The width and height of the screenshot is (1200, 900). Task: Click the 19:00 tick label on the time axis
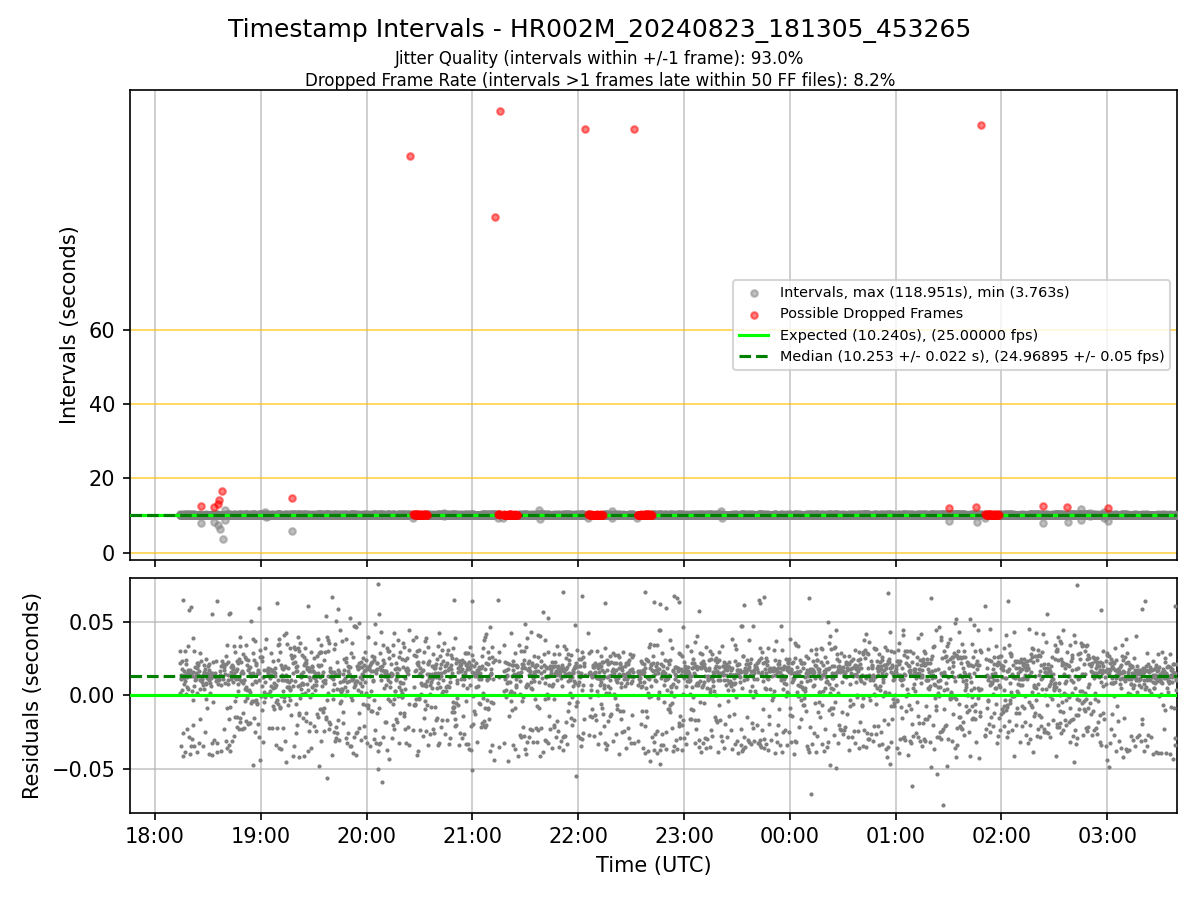pyautogui.click(x=261, y=837)
